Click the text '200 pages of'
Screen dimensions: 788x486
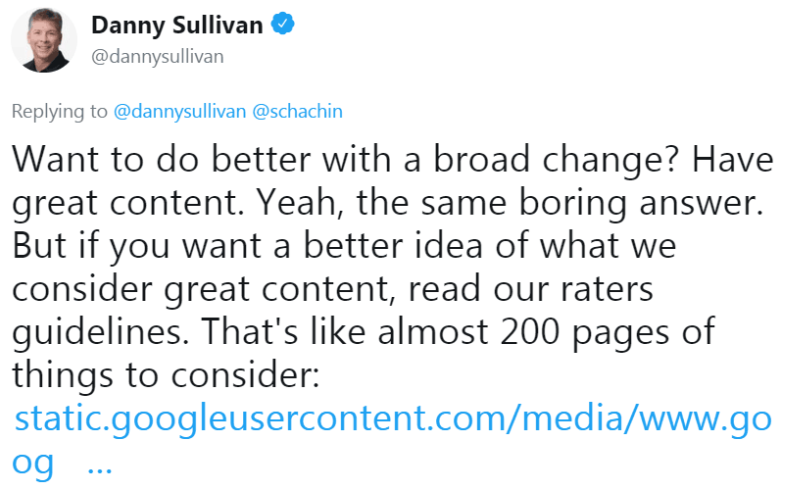tap(608, 333)
